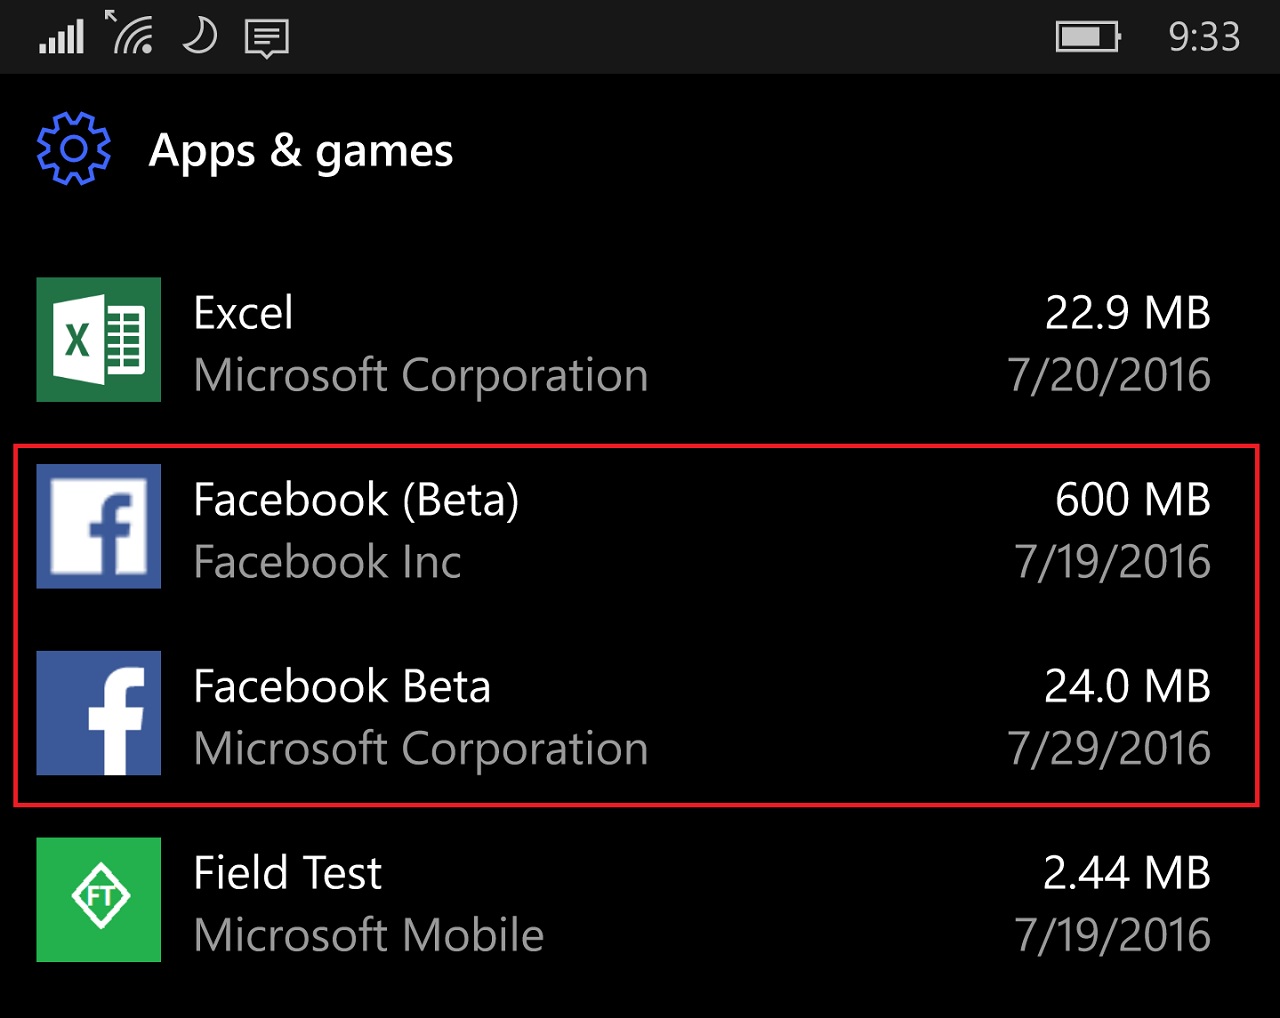
Task: Click the blue Settings gear icon
Action: (73, 149)
